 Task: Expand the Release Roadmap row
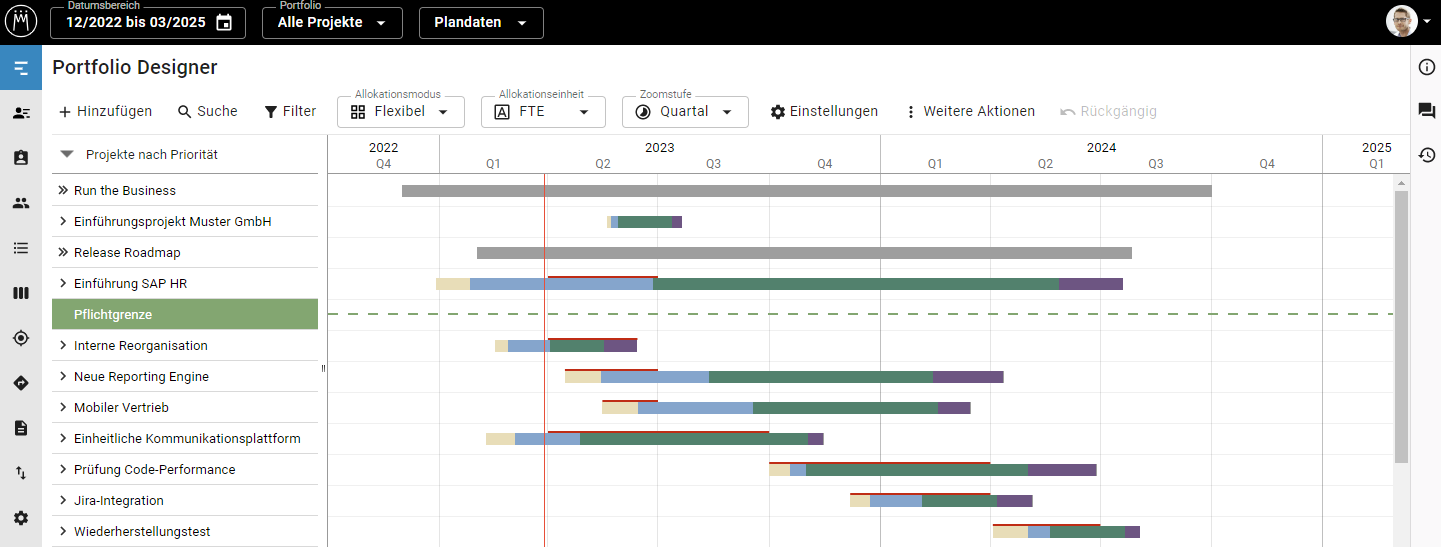(63, 252)
